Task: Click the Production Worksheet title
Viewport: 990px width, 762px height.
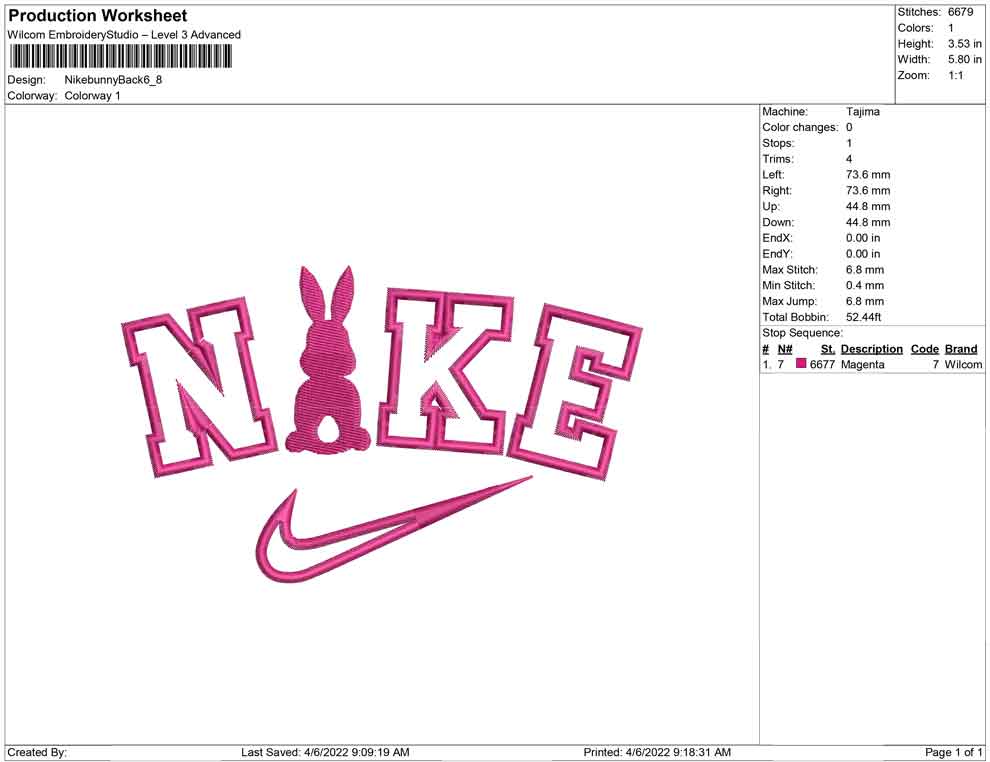Action: click(97, 15)
